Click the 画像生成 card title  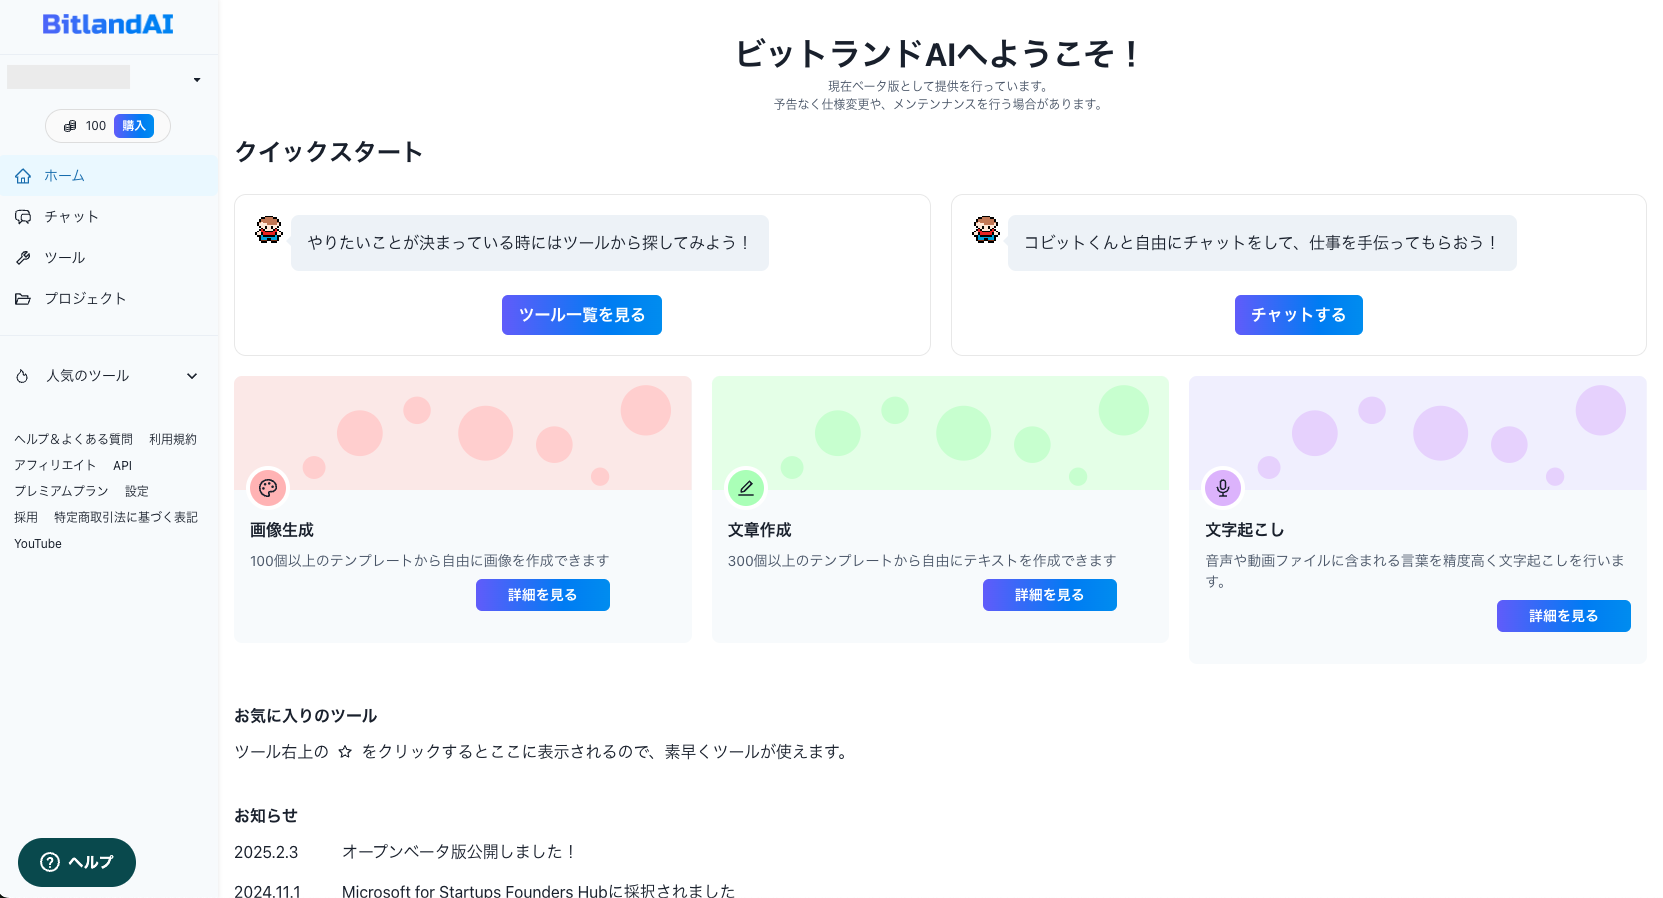282,530
